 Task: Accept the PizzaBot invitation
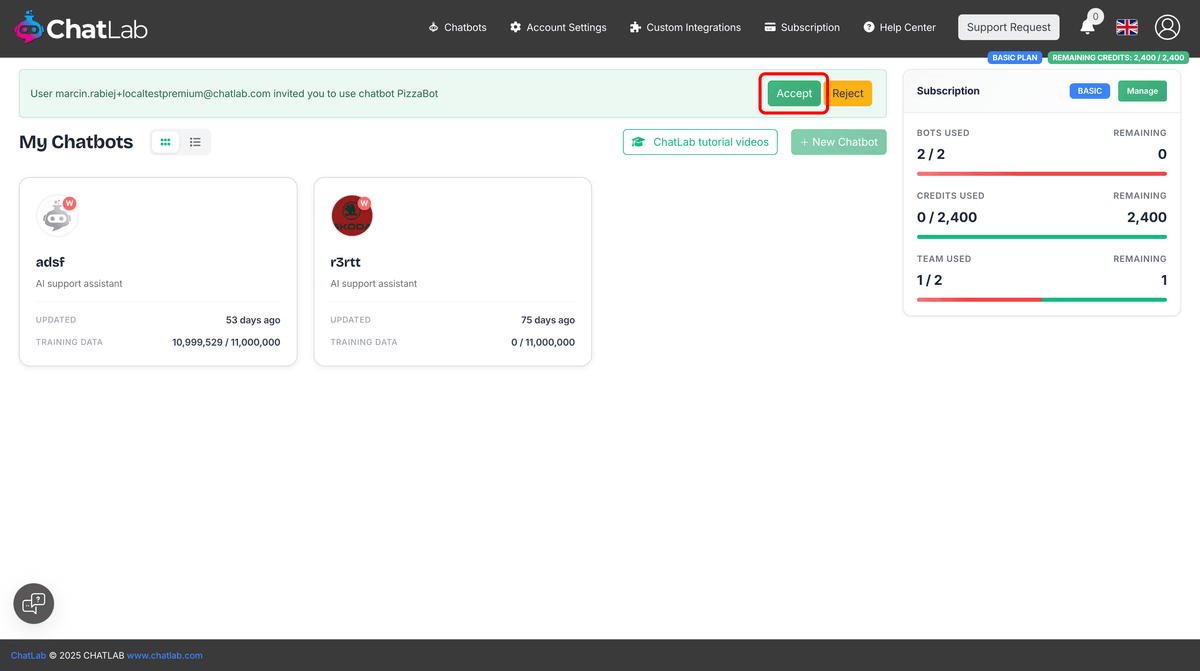(x=792, y=93)
